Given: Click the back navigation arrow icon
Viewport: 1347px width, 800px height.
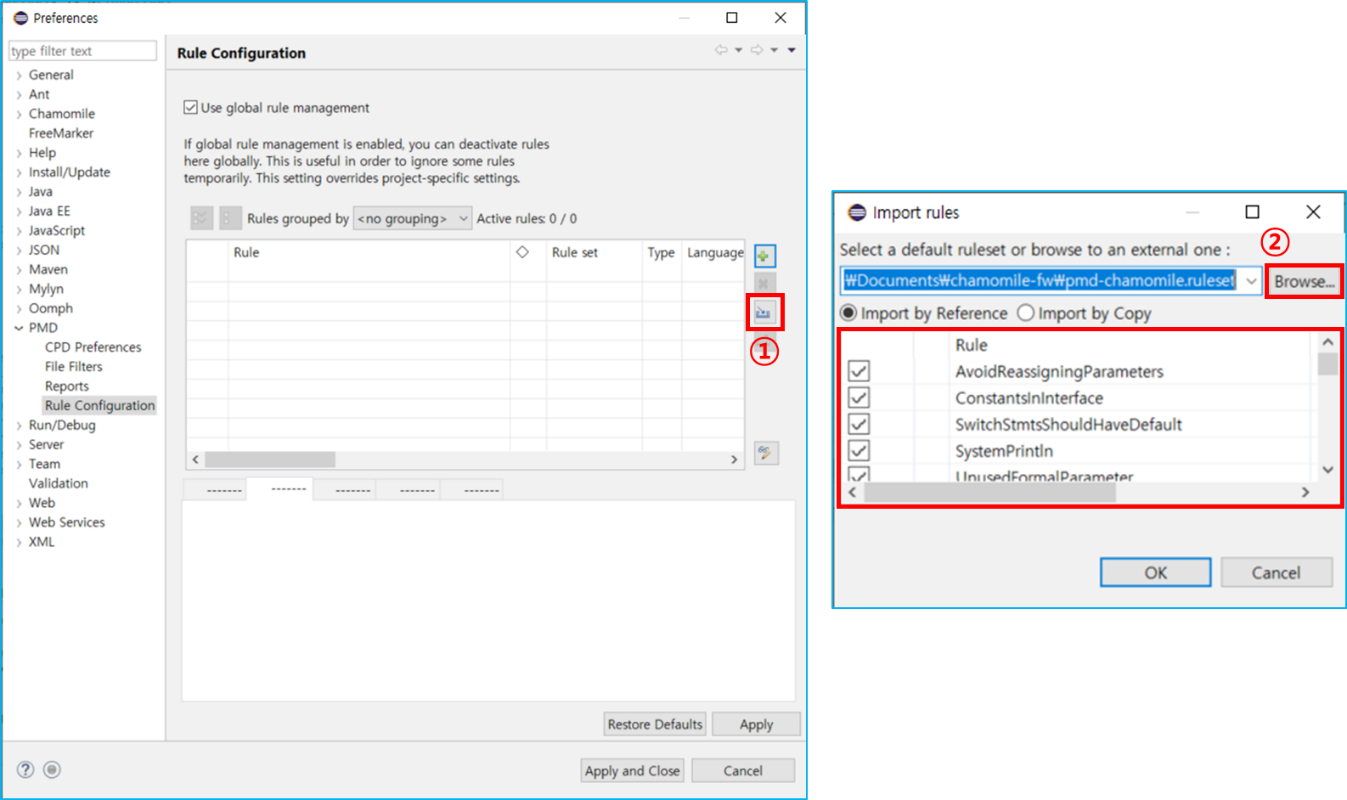Looking at the screenshot, I should (x=721, y=51).
